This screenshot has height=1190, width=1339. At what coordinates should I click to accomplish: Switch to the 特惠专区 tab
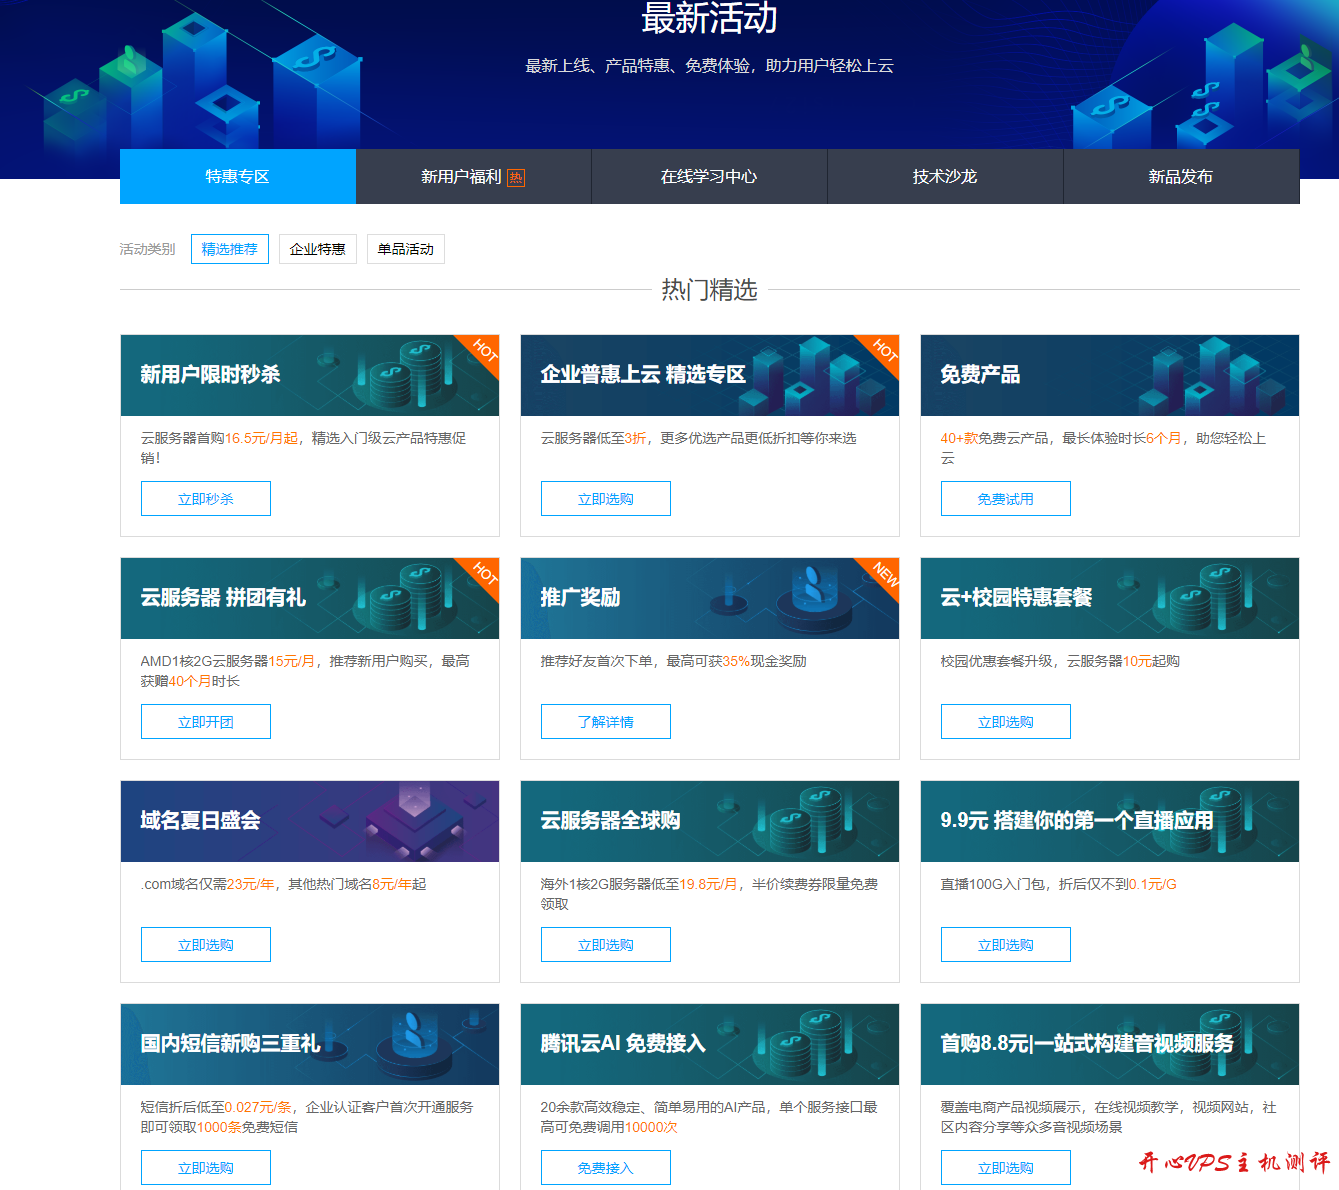click(x=238, y=177)
